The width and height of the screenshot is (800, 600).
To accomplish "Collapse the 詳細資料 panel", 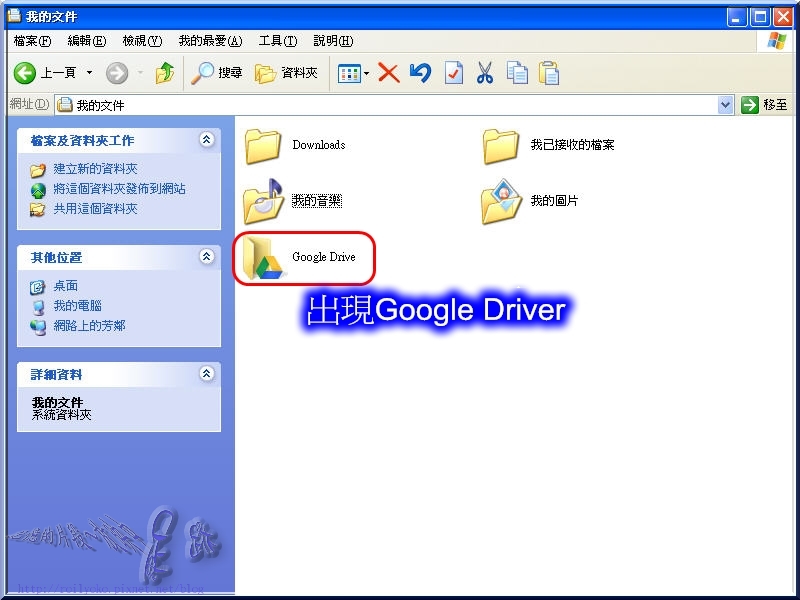I will [207, 373].
